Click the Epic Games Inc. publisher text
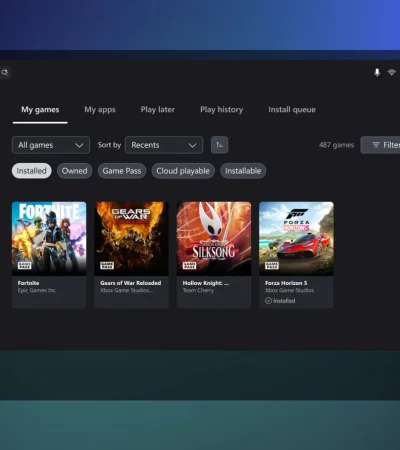Image resolution: width=400 pixels, height=450 pixels. 37,290
